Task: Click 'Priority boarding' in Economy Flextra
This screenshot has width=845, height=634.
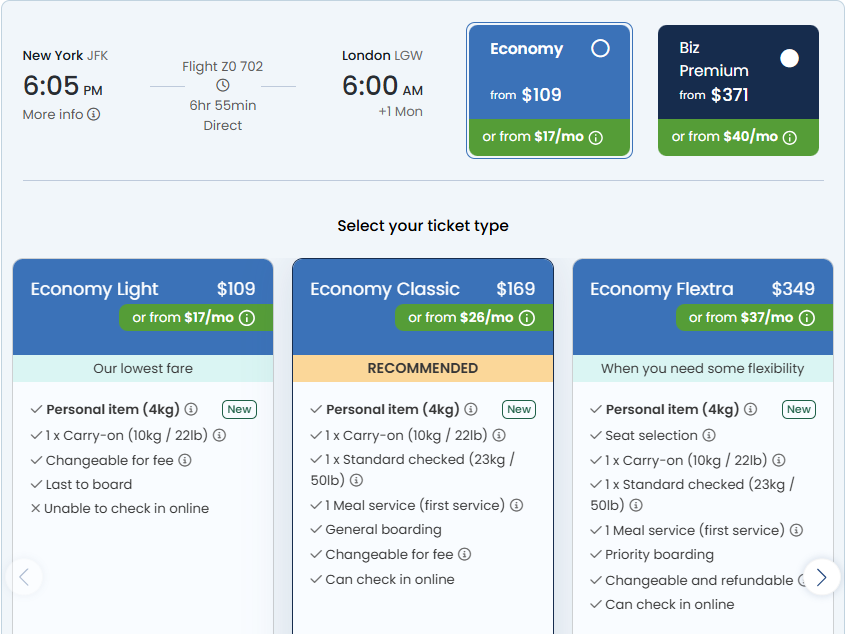Action: [x=659, y=554]
